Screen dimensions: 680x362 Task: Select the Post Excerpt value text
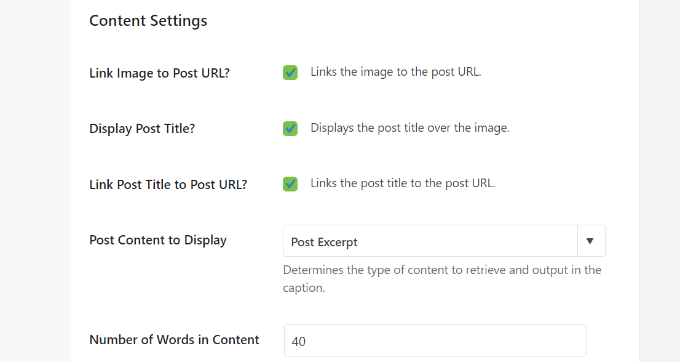click(324, 242)
